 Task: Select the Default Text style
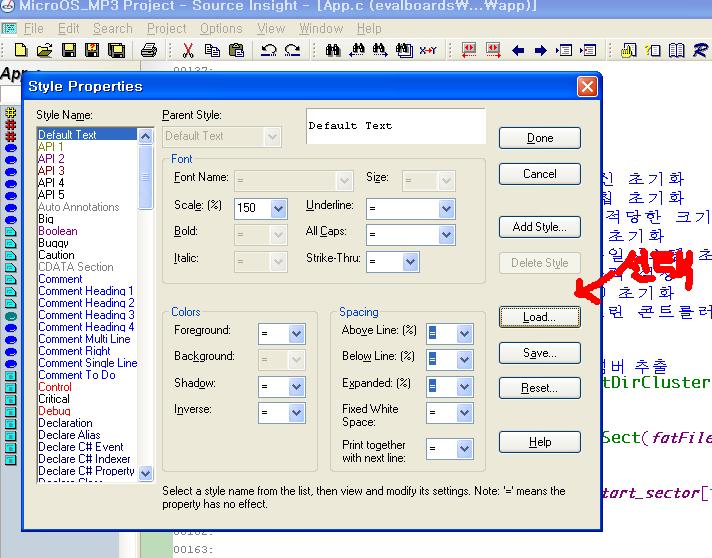click(x=87, y=134)
